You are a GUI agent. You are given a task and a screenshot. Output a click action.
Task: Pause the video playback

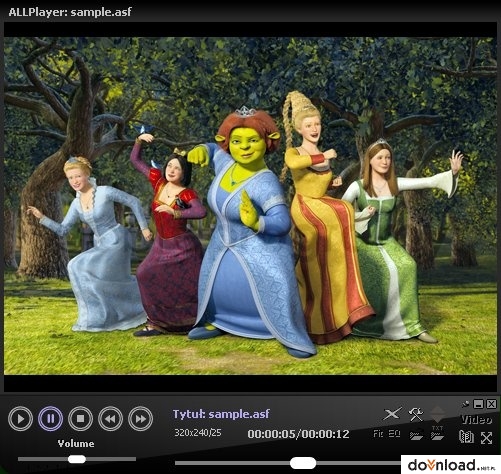point(50,419)
